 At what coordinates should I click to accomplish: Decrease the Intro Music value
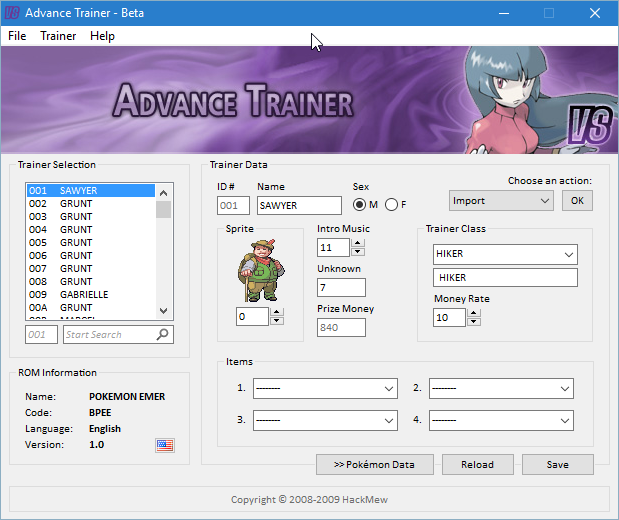click(358, 252)
